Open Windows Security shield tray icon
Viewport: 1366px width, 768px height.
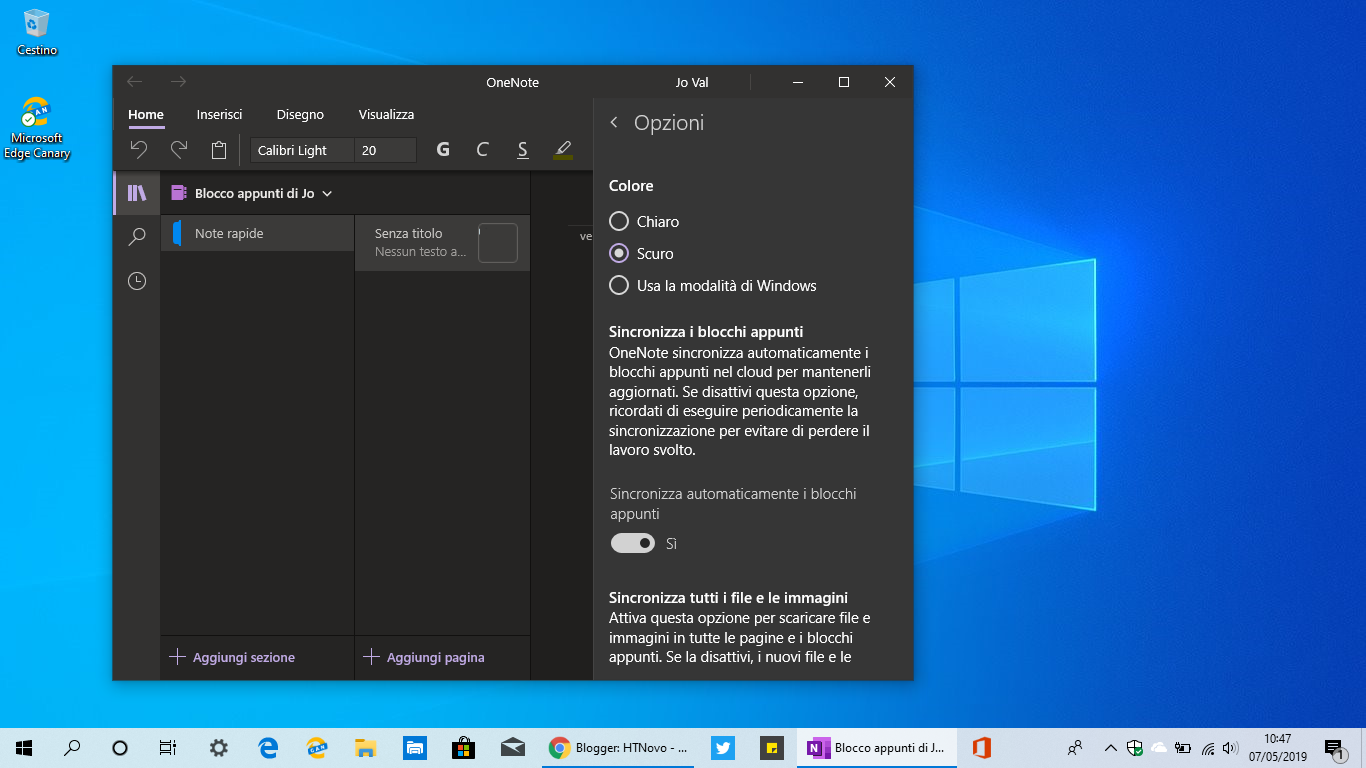click(x=1135, y=748)
